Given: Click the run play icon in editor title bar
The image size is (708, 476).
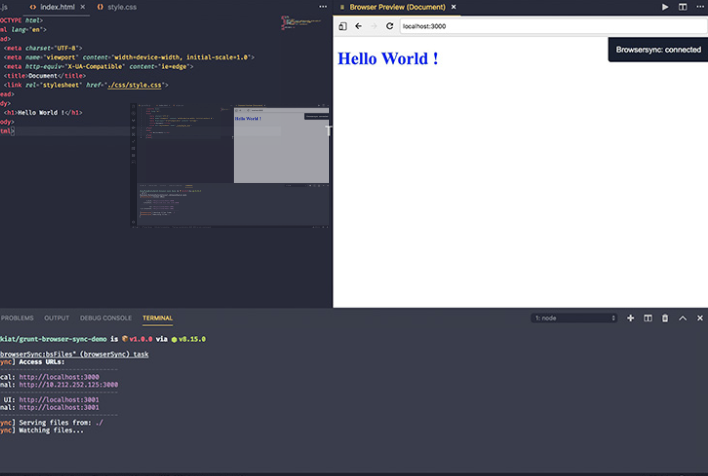Looking at the screenshot, I should 666,7.
